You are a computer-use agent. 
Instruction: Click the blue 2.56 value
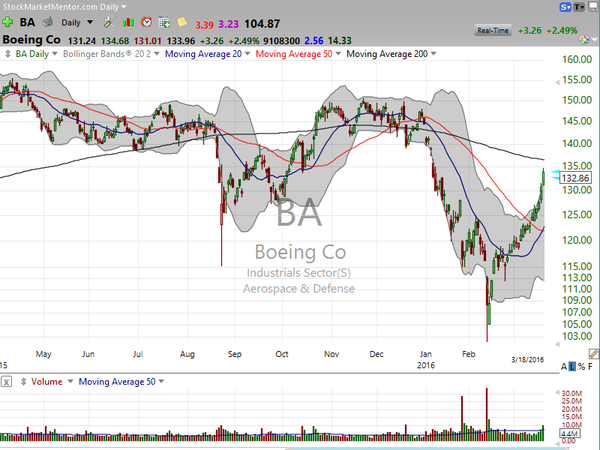tap(314, 41)
